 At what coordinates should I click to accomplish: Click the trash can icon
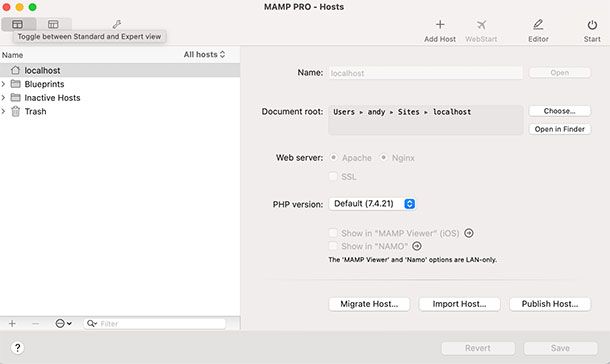click(x=15, y=111)
